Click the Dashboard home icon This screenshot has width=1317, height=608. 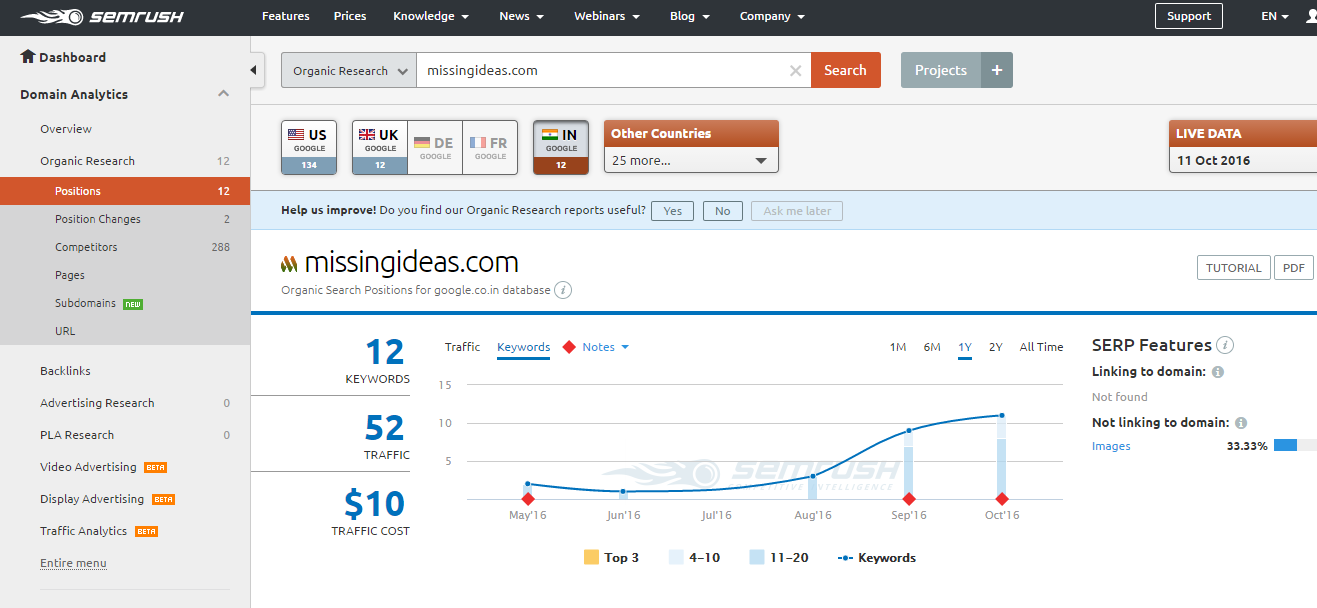28,57
